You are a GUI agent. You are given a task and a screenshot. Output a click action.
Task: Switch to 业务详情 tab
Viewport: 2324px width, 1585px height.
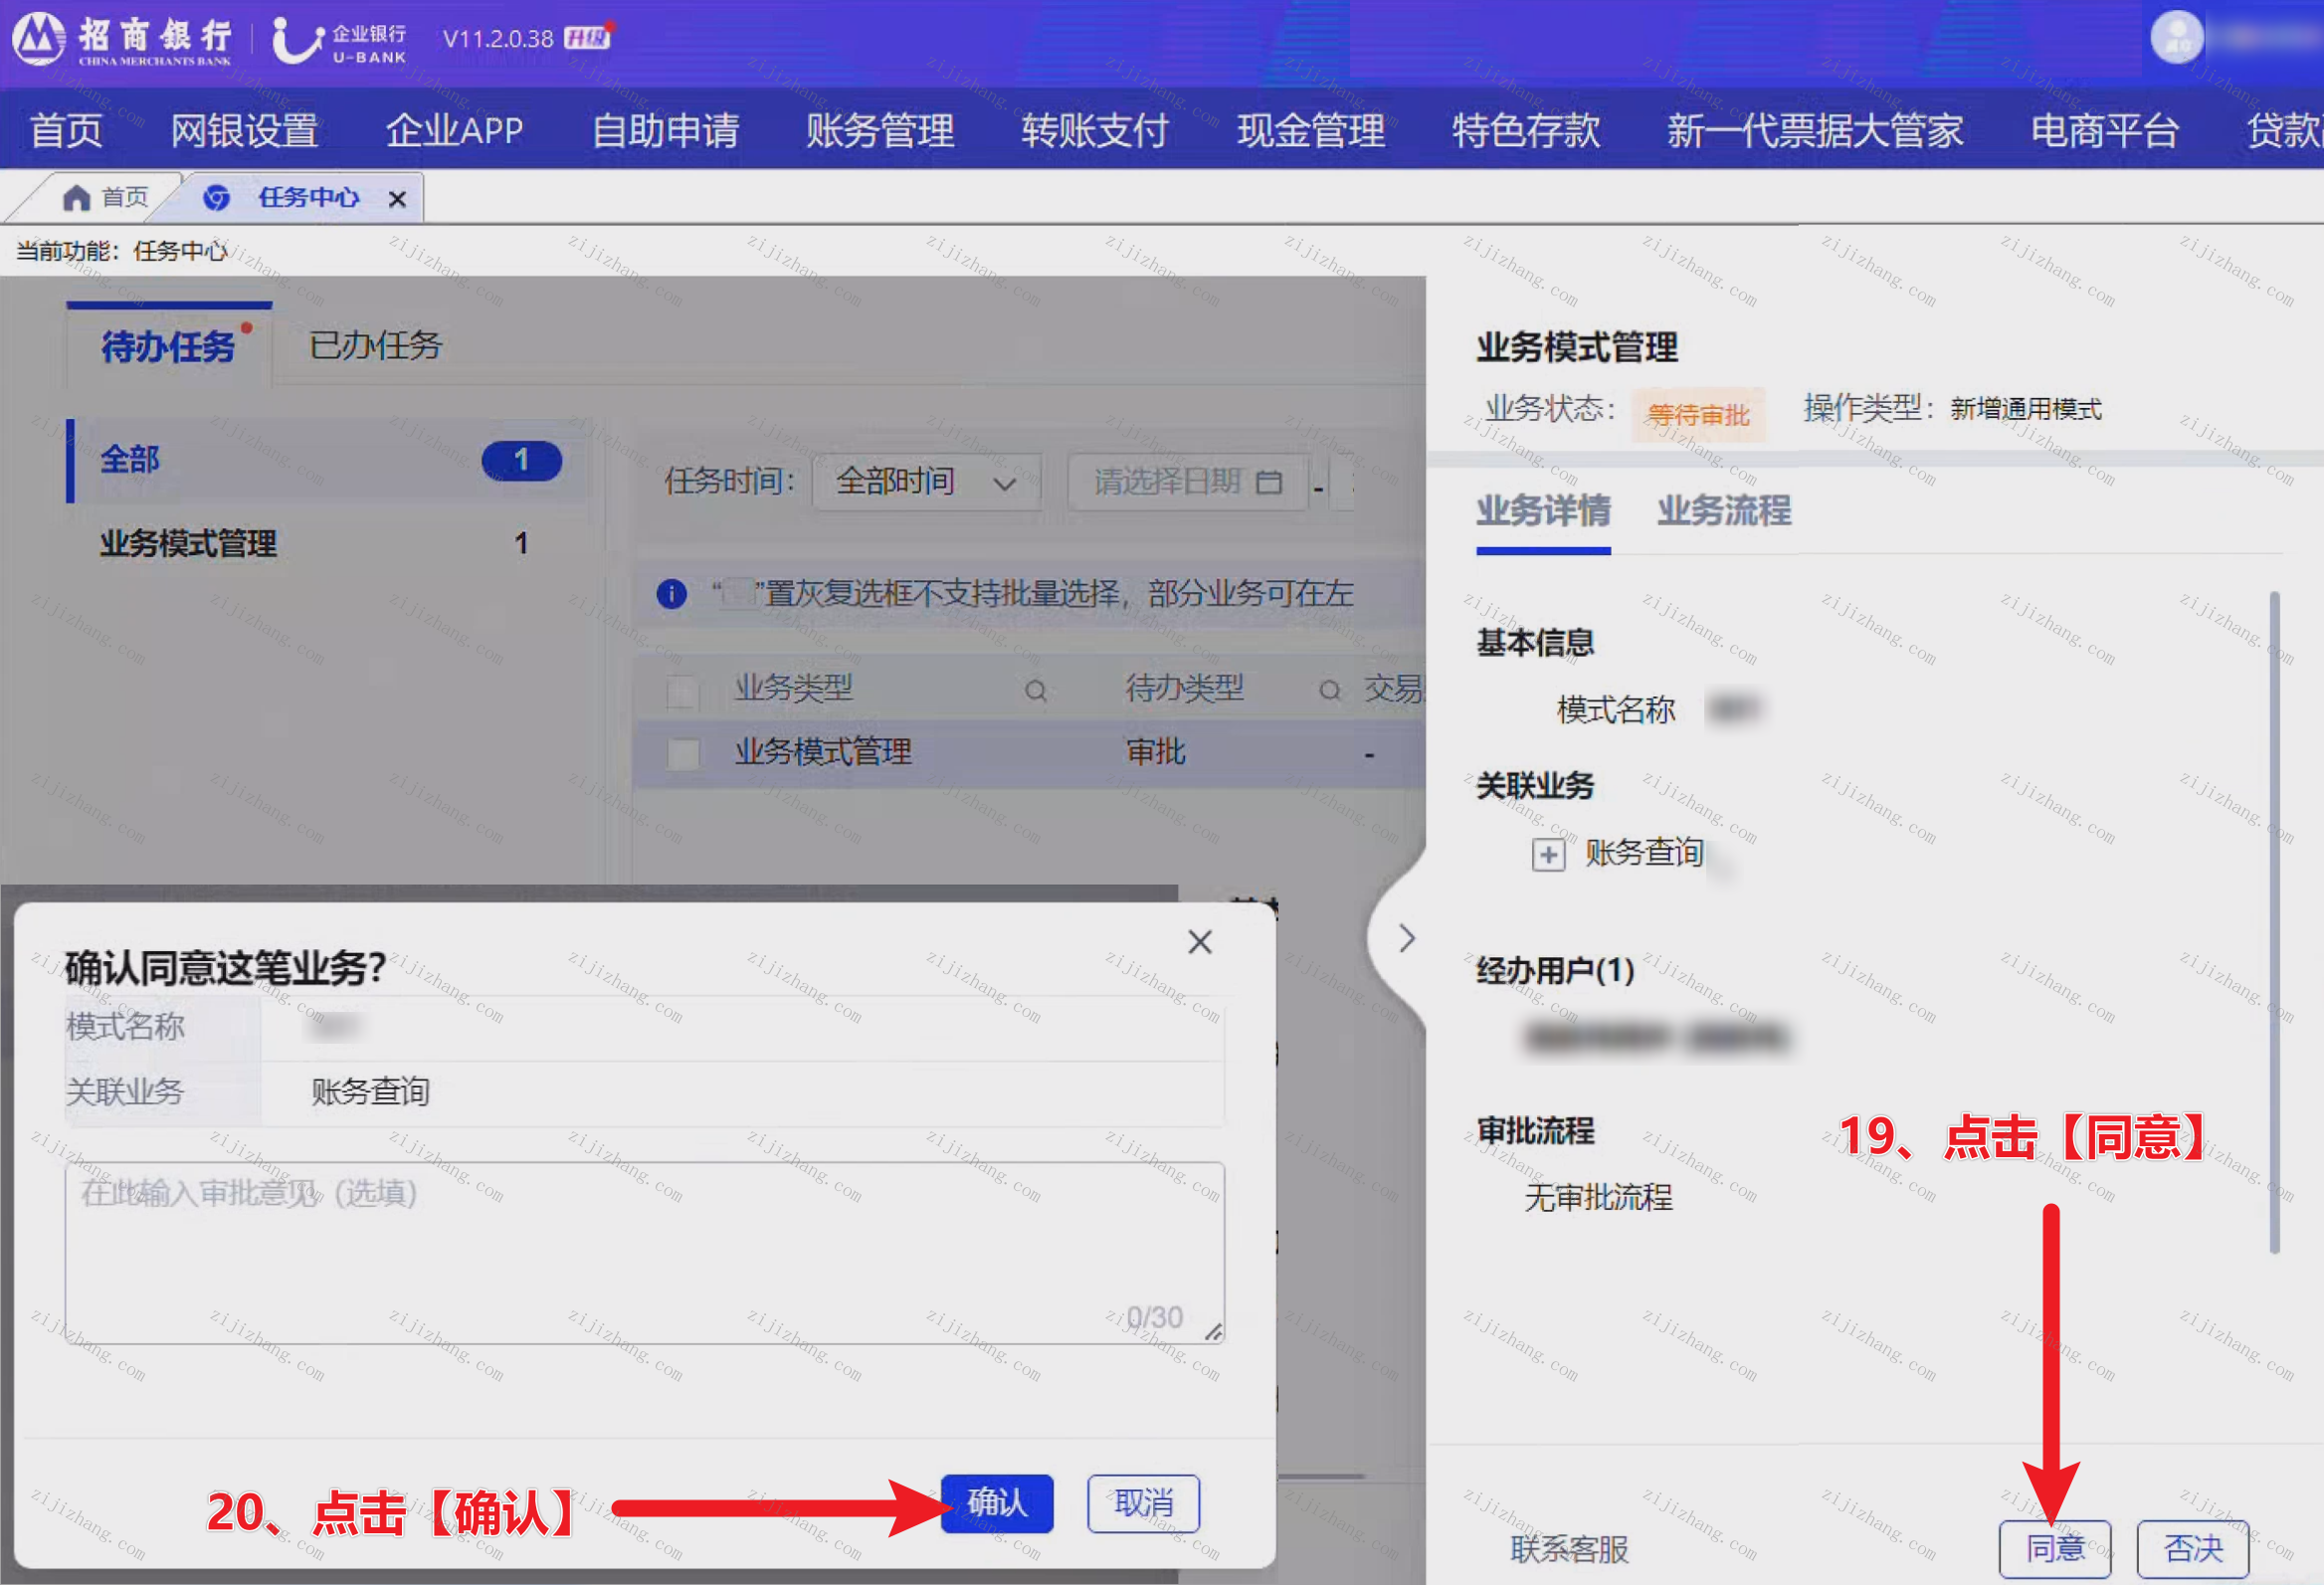1543,511
